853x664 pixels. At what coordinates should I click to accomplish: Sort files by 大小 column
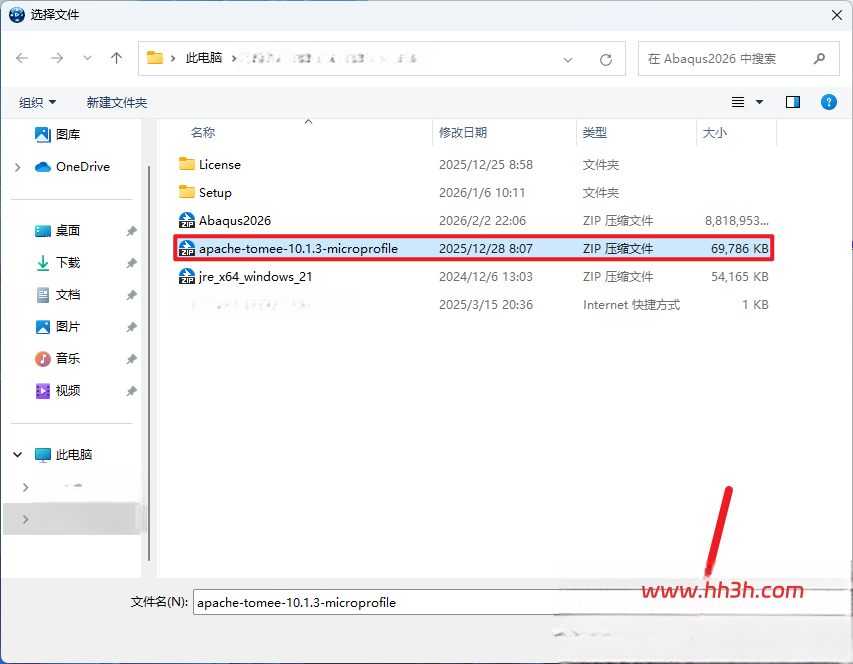[715, 133]
